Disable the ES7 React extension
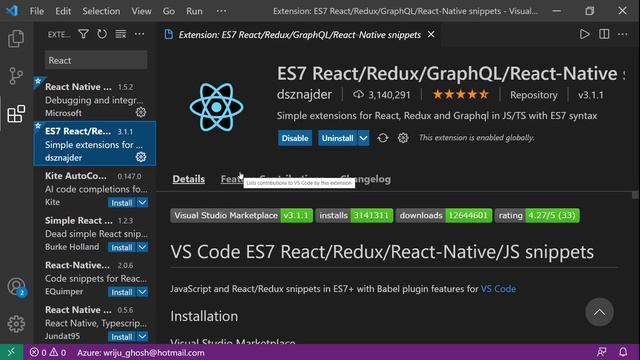This screenshot has width=640, height=360. pos(295,138)
